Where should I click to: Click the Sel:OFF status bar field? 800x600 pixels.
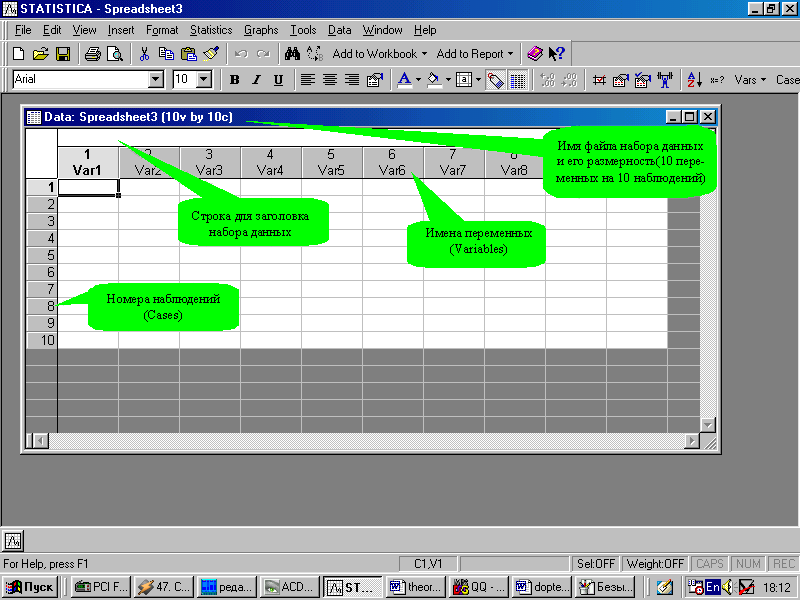595,564
